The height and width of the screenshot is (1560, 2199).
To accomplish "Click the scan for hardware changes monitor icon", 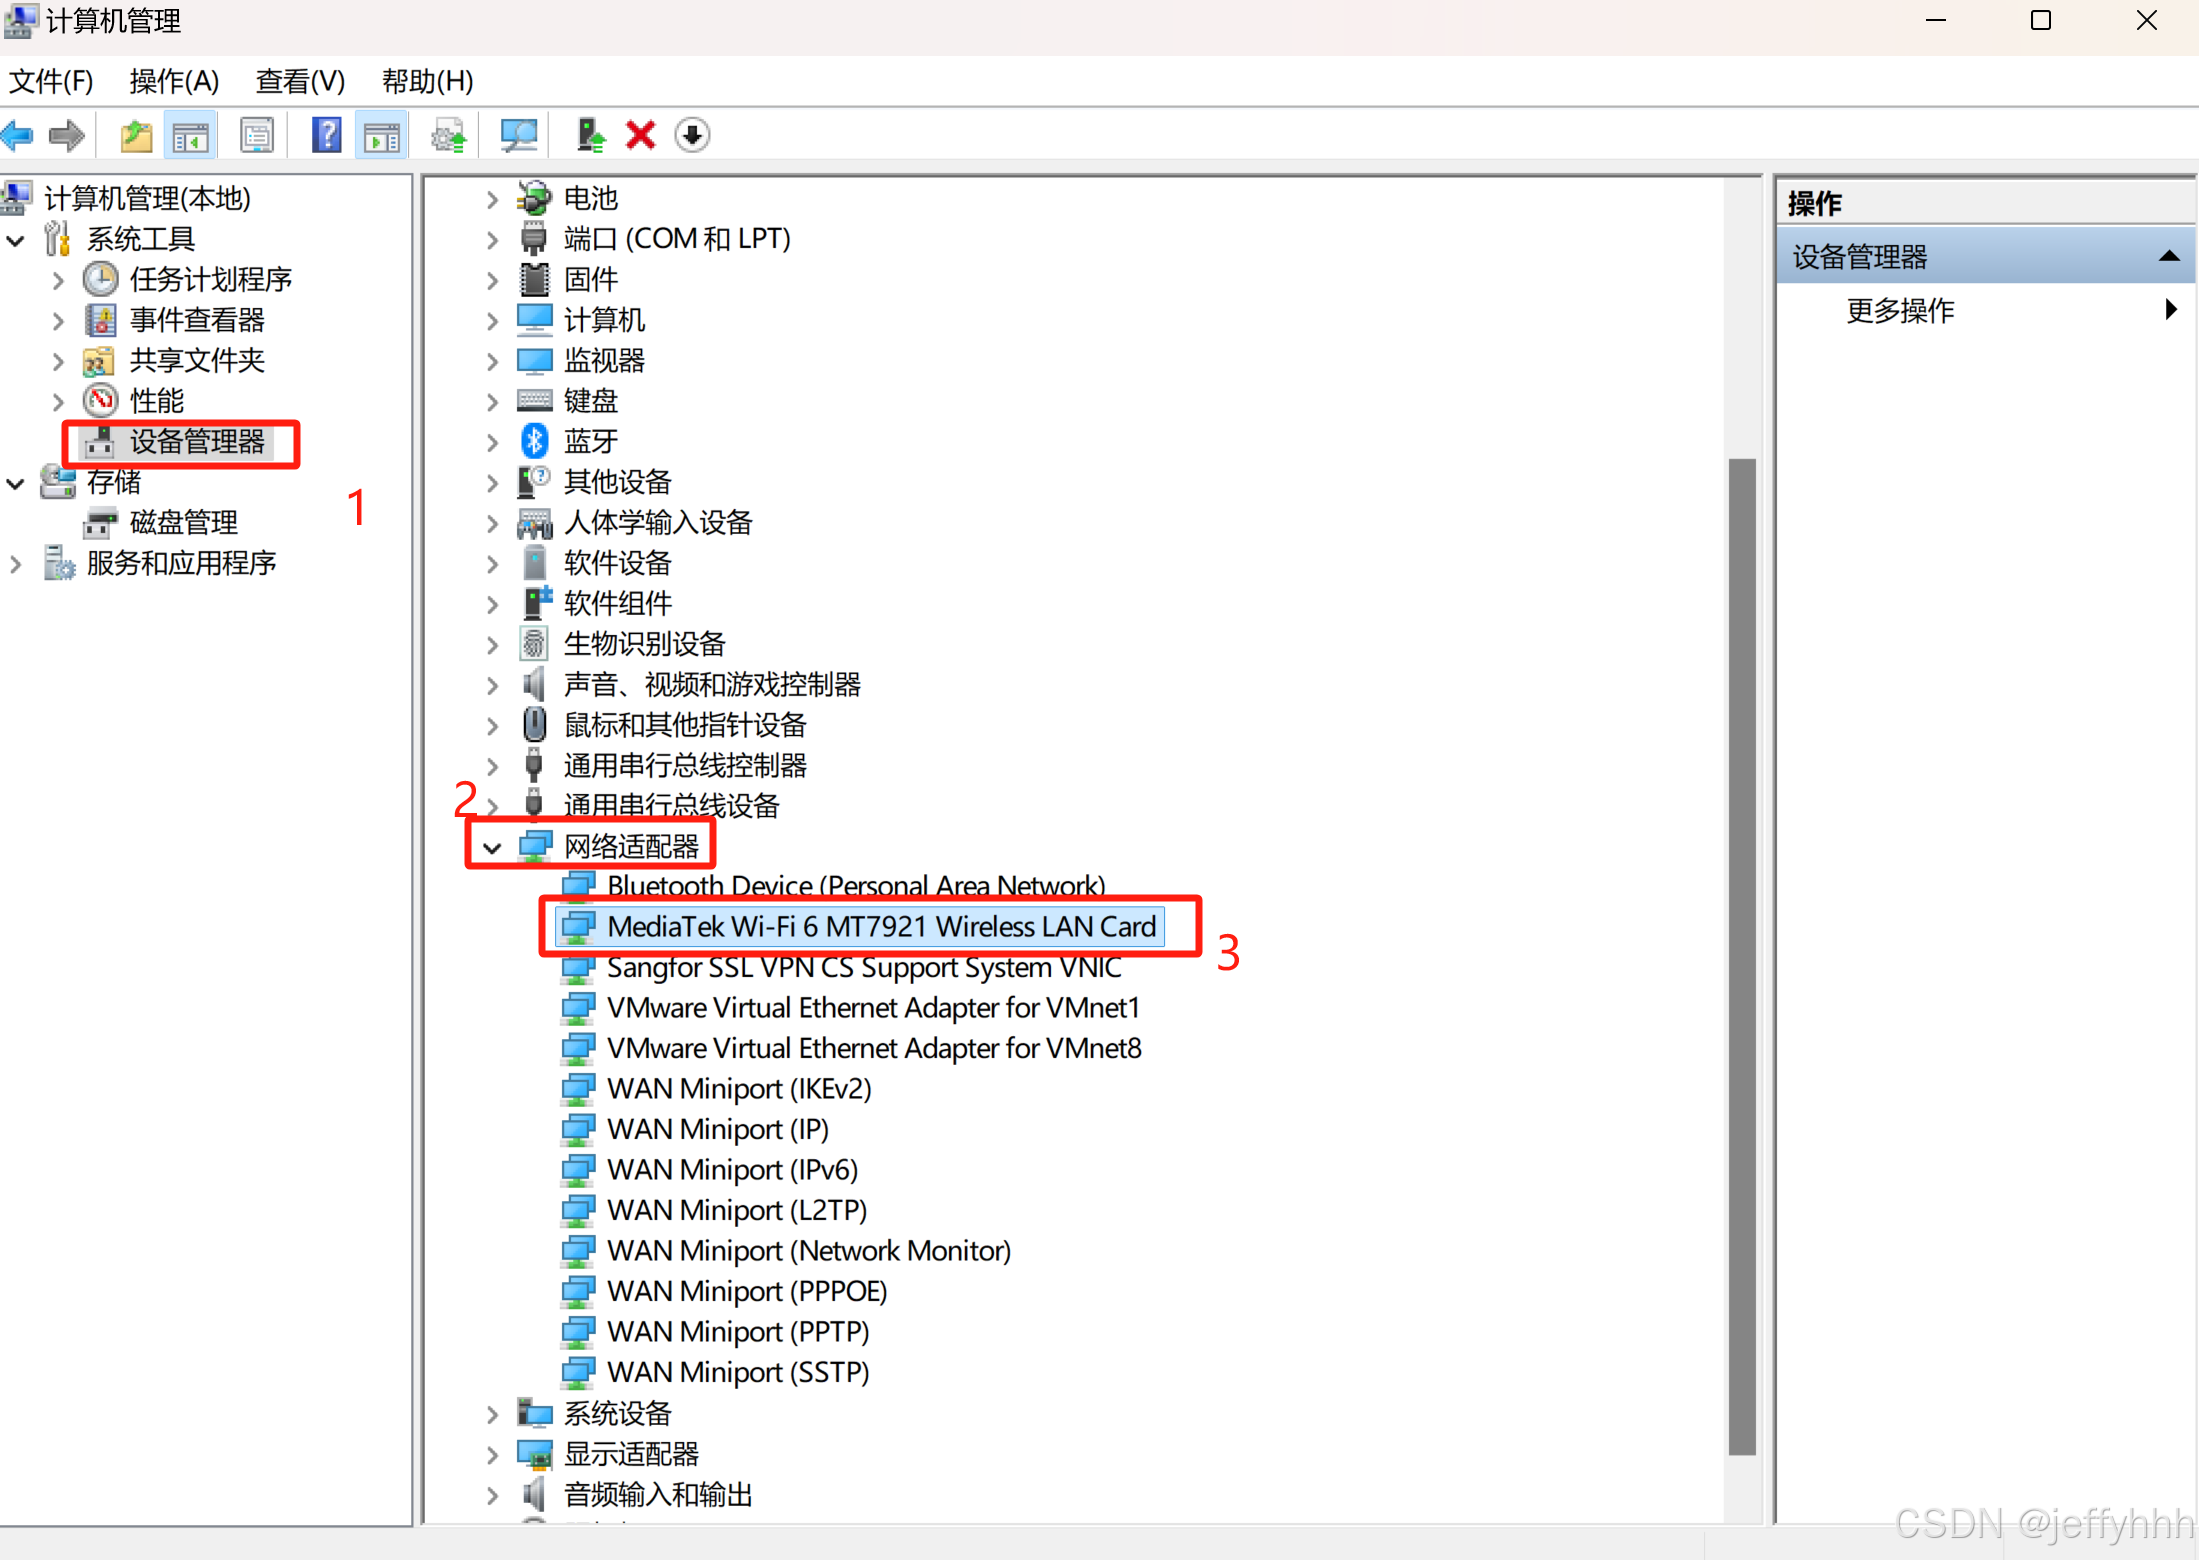I will [518, 135].
